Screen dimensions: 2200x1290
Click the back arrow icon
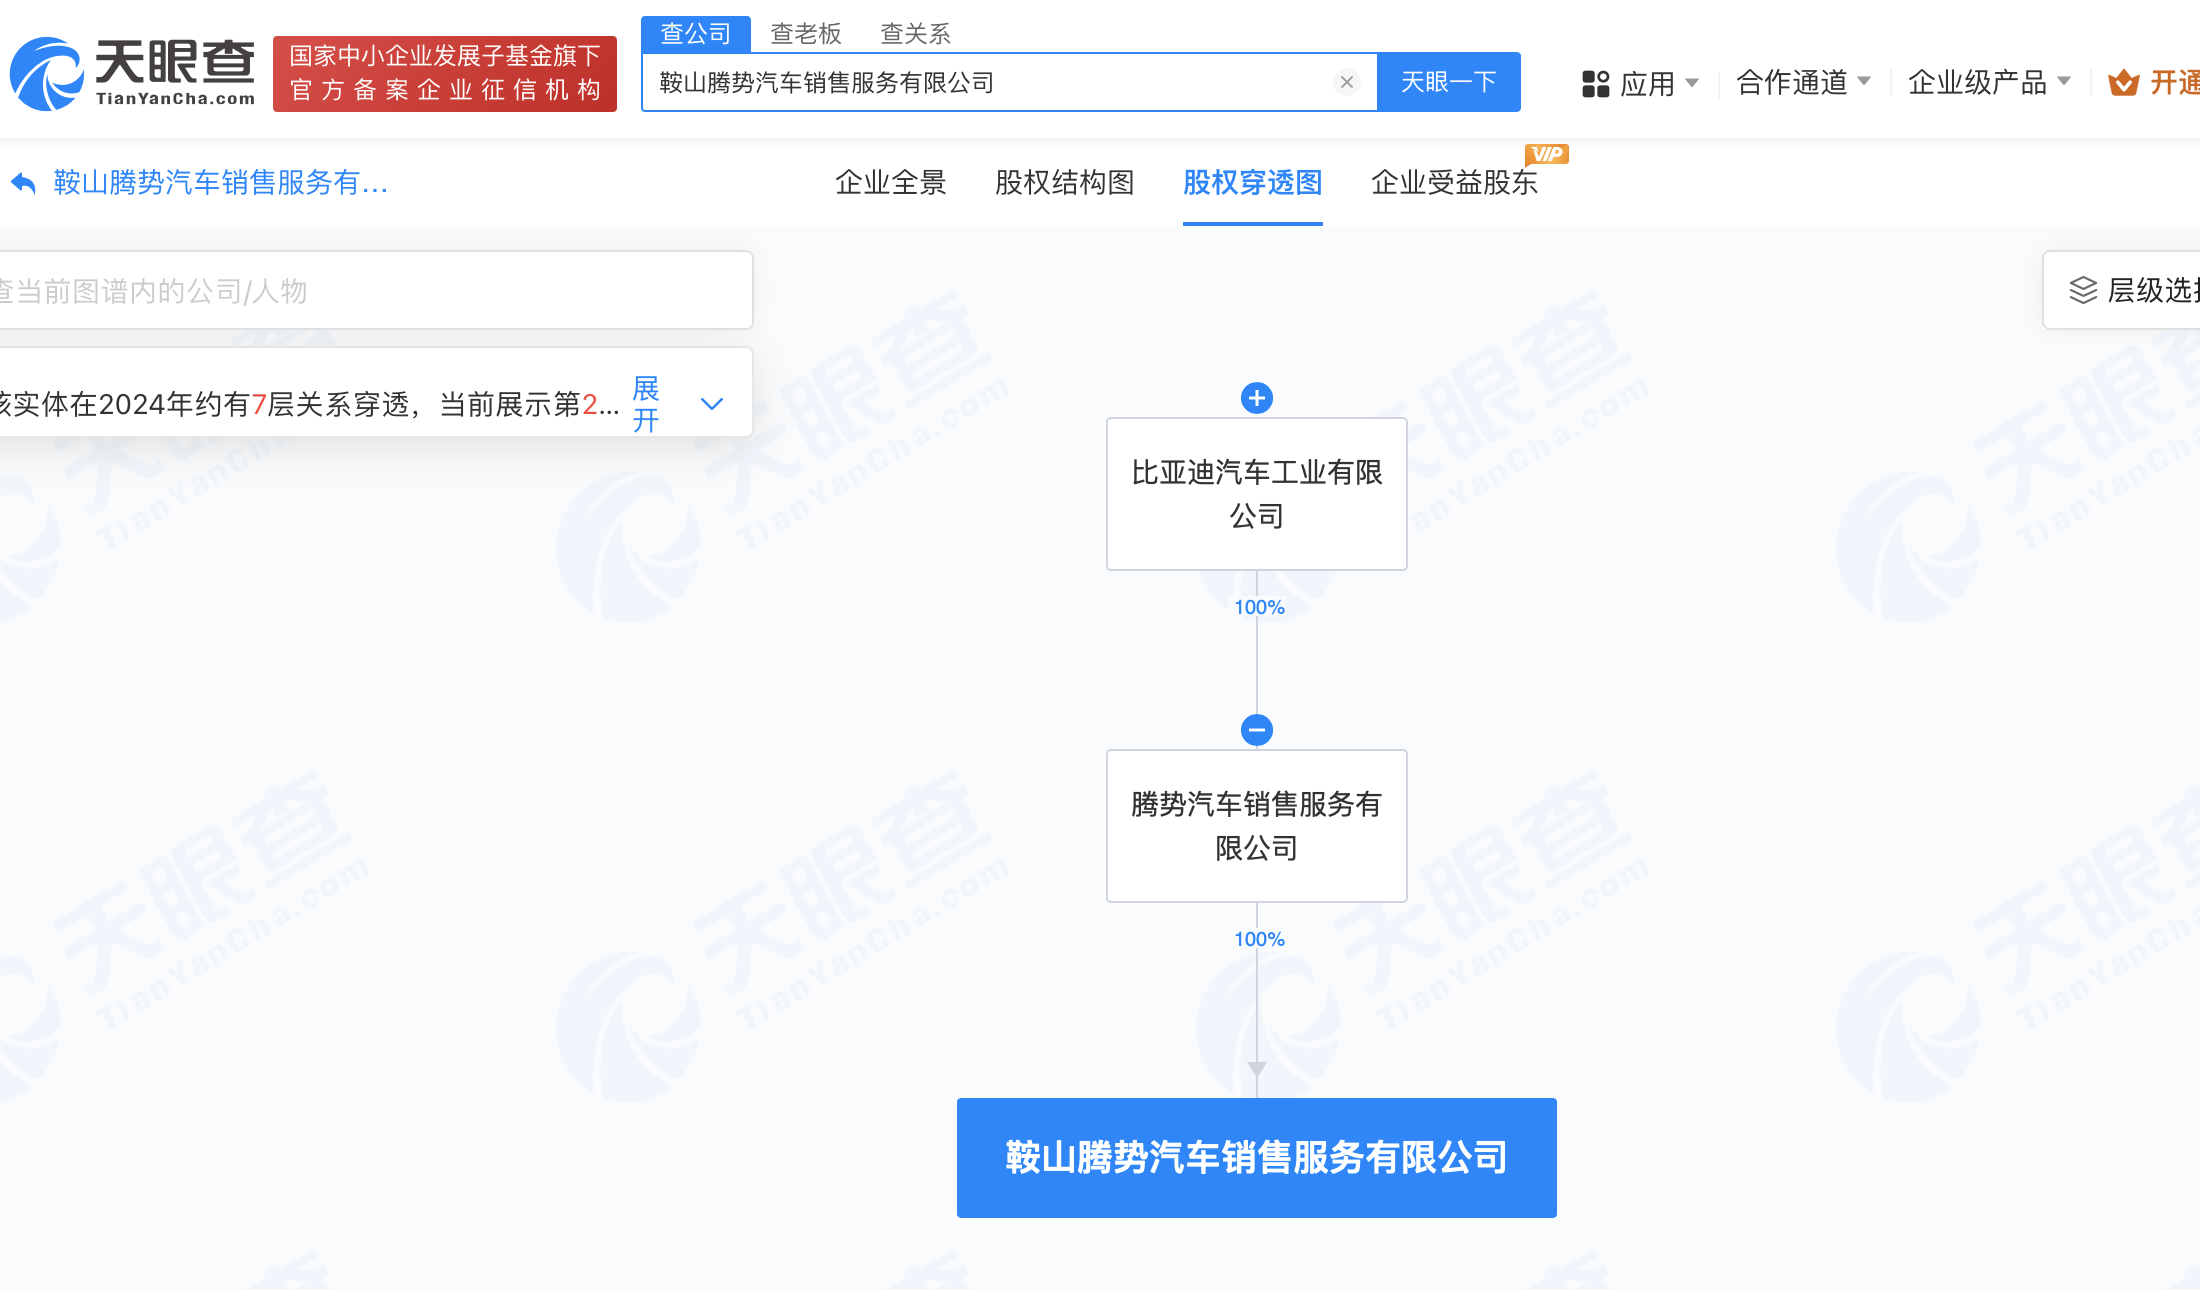23,183
